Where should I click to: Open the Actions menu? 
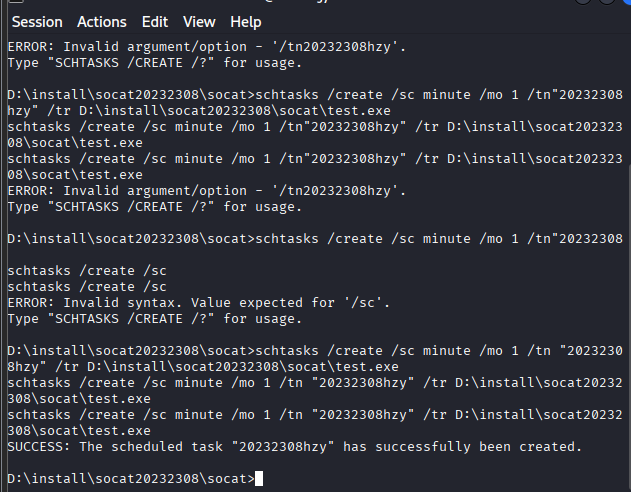(102, 21)
